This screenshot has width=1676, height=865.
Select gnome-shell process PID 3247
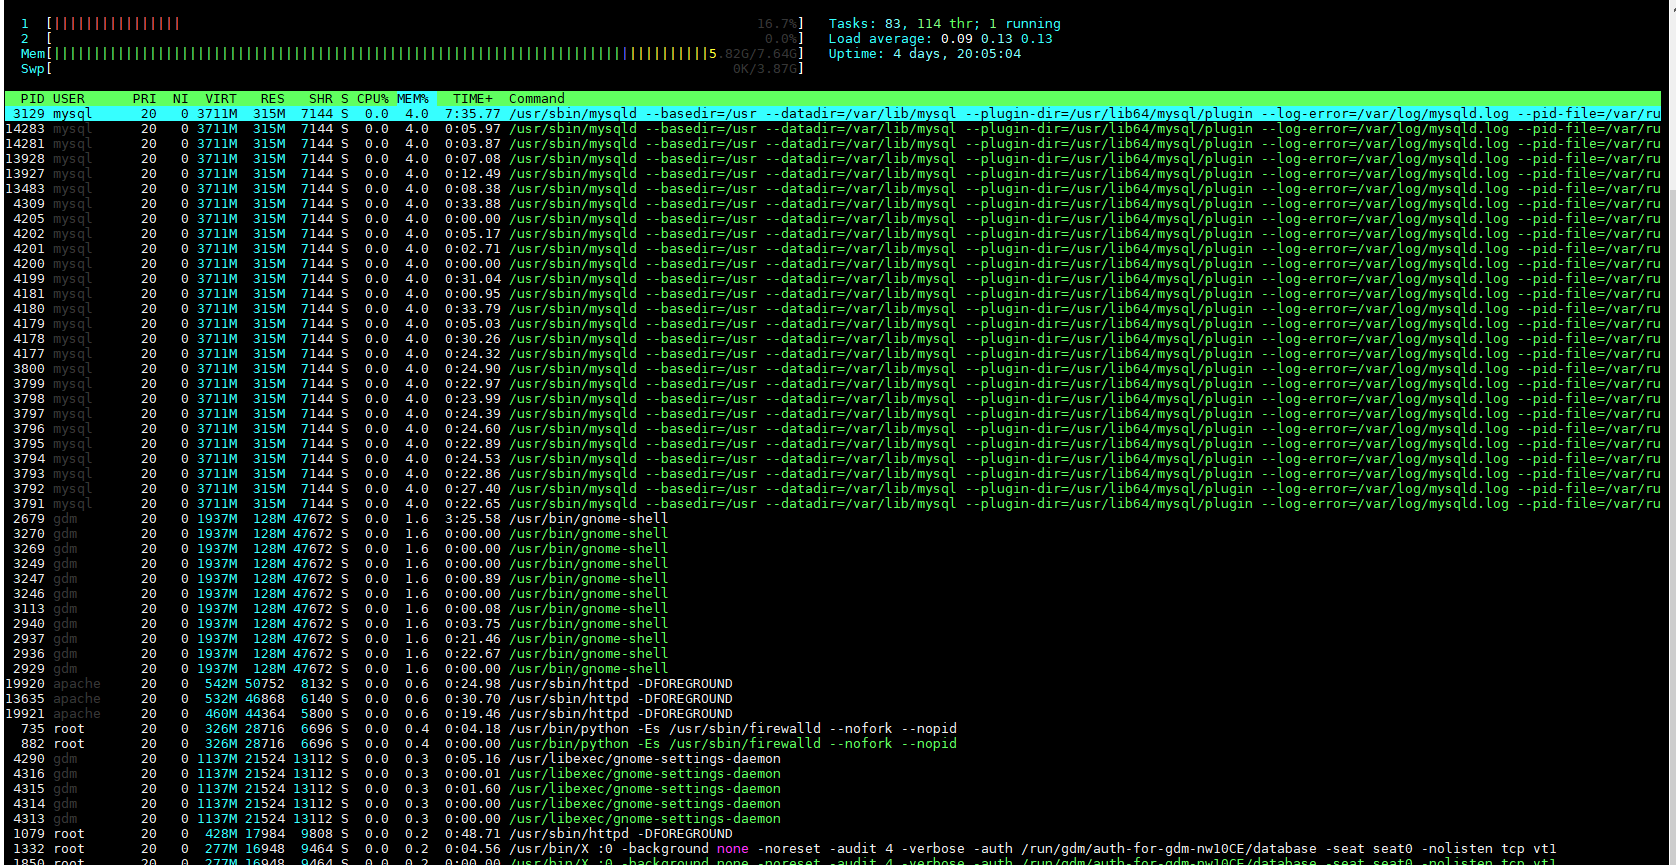[833, 579]
